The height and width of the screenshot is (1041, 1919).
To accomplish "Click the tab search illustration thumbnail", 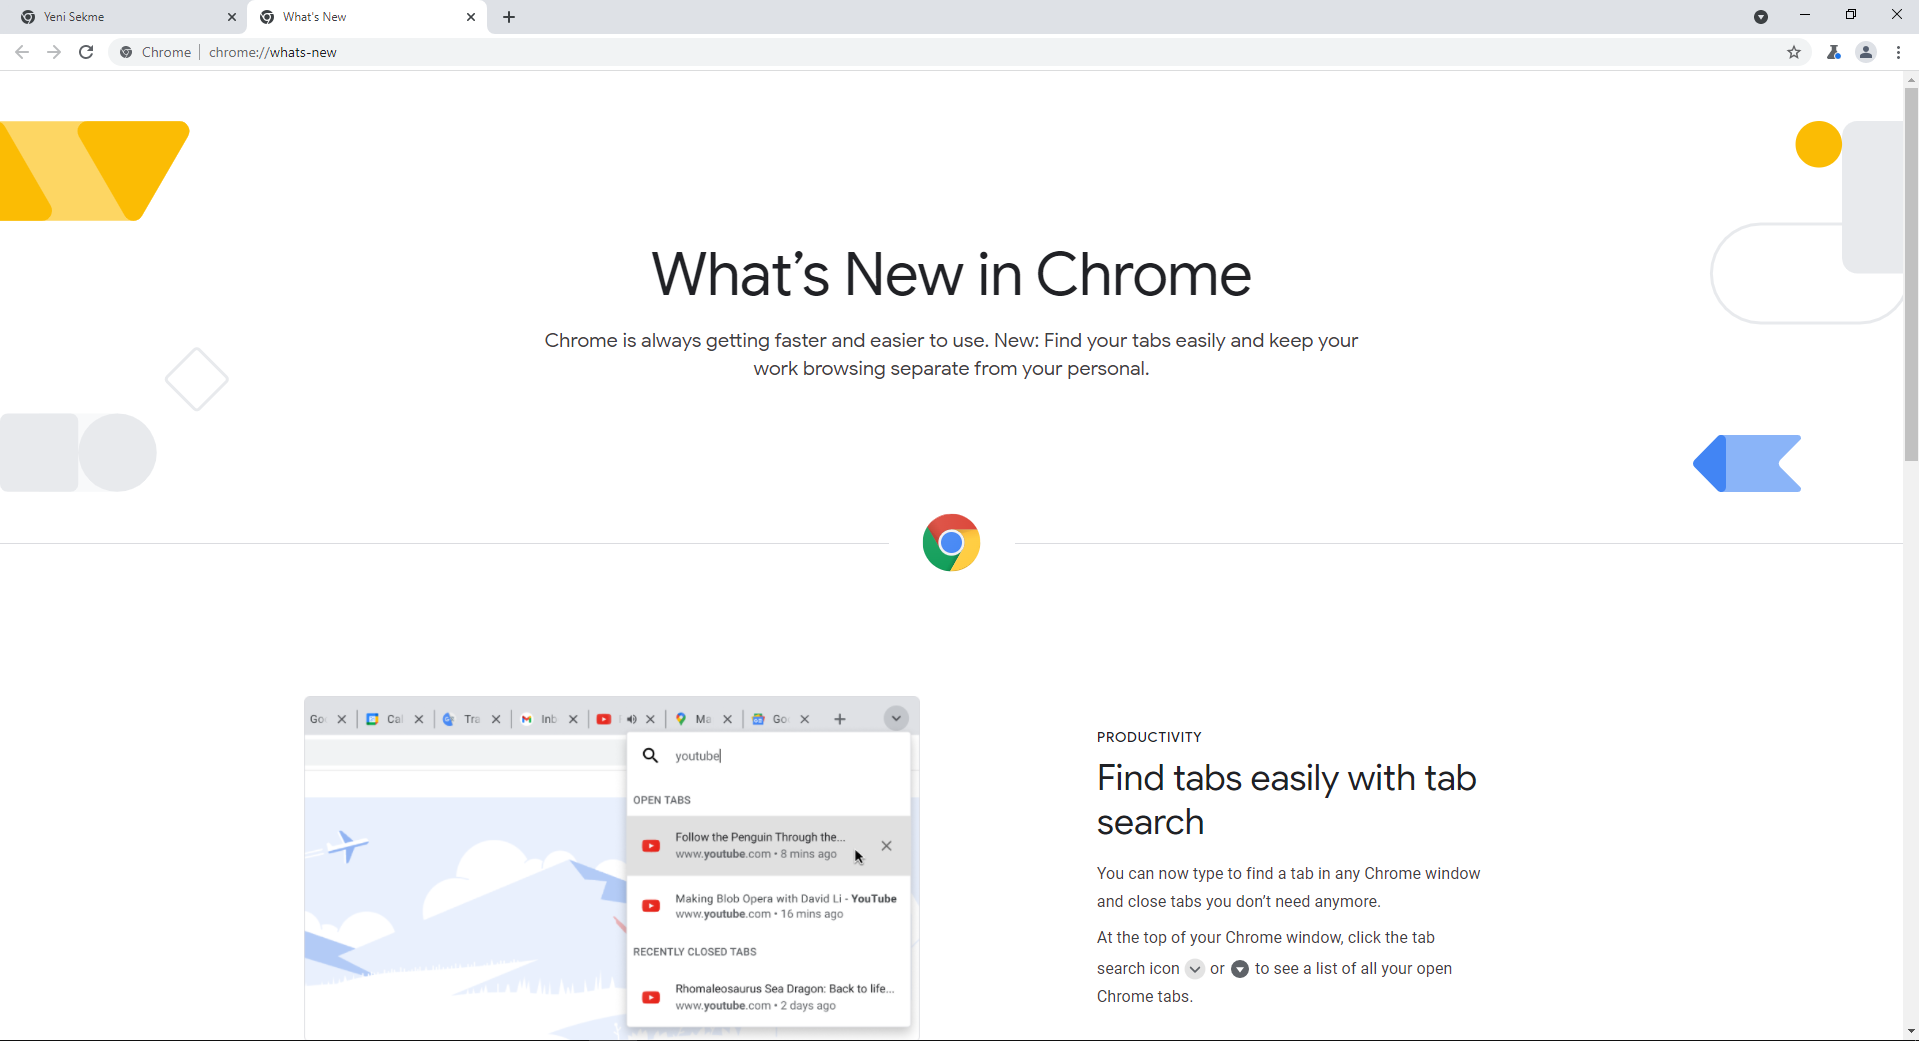I will tap(612, 868).
